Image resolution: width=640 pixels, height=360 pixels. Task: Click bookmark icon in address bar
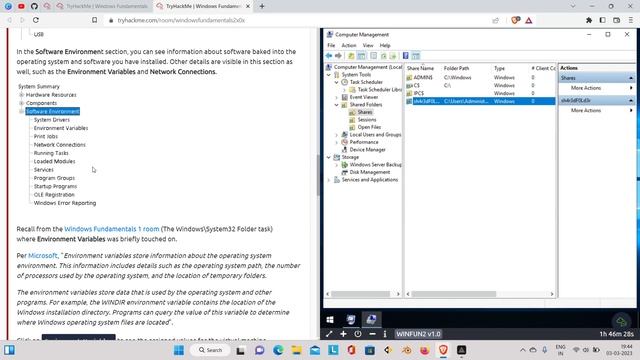click(x=95, y=20)
